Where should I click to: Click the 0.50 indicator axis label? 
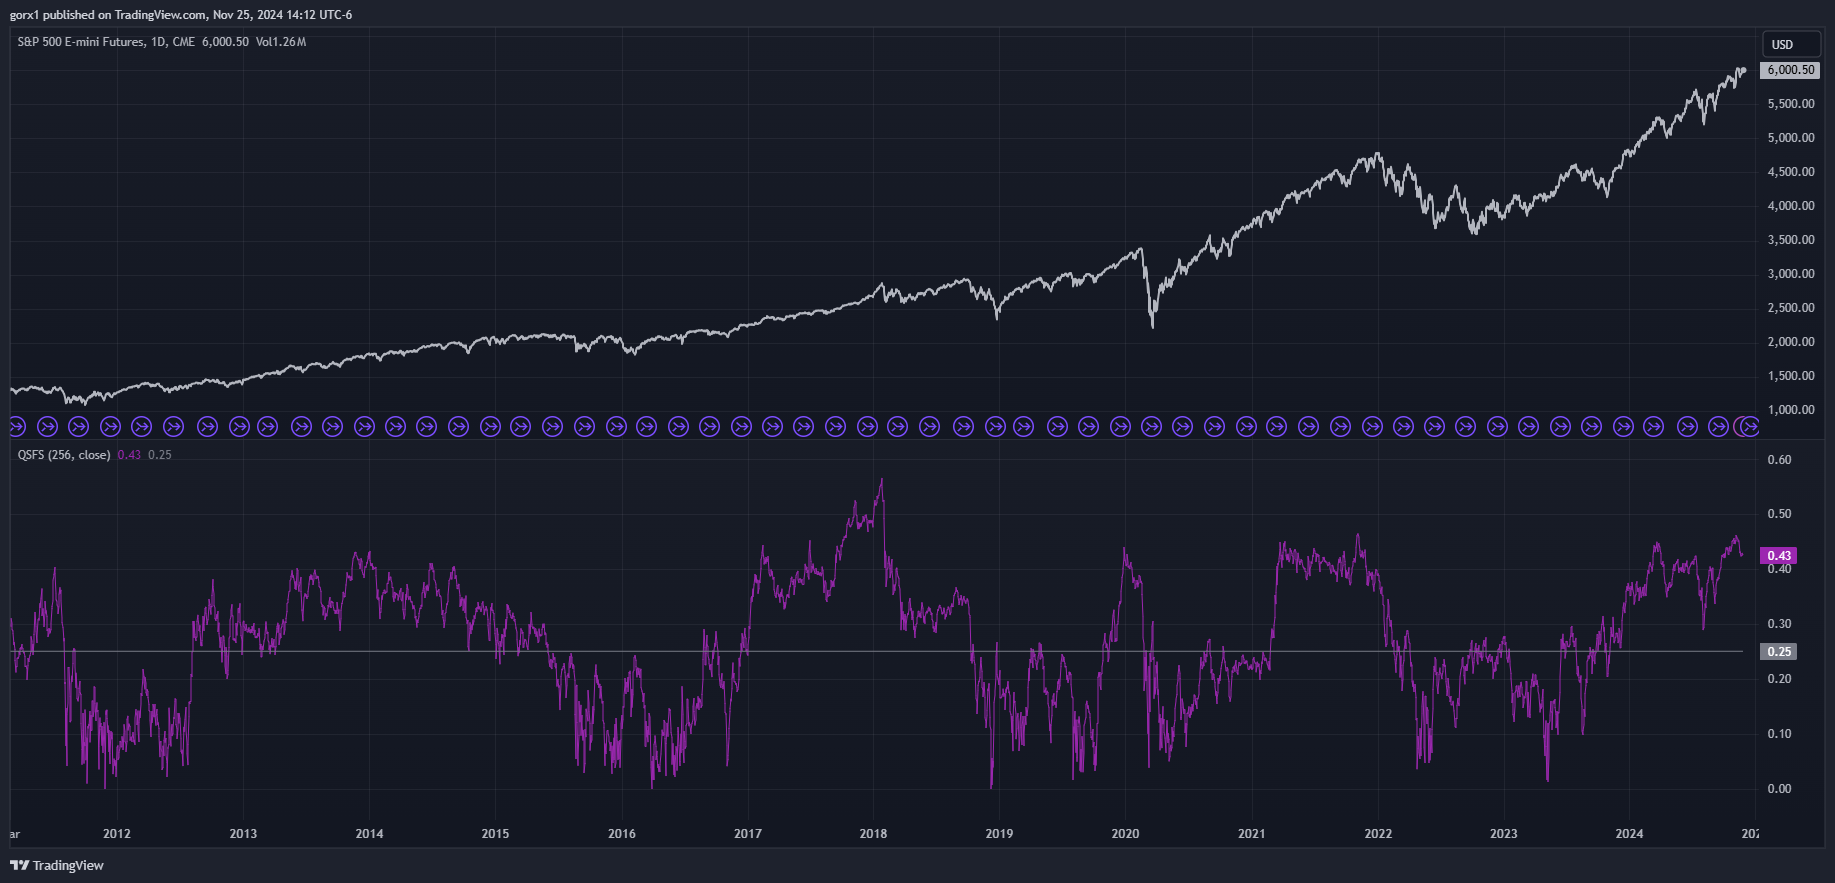click(x=1779, y=514)
